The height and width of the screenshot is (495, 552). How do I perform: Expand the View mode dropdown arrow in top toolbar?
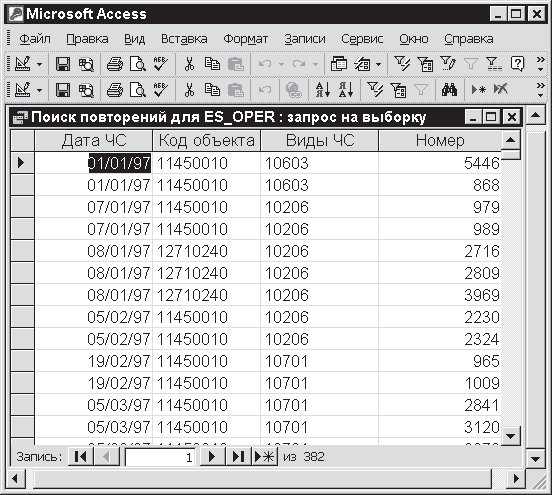(39, 64)
